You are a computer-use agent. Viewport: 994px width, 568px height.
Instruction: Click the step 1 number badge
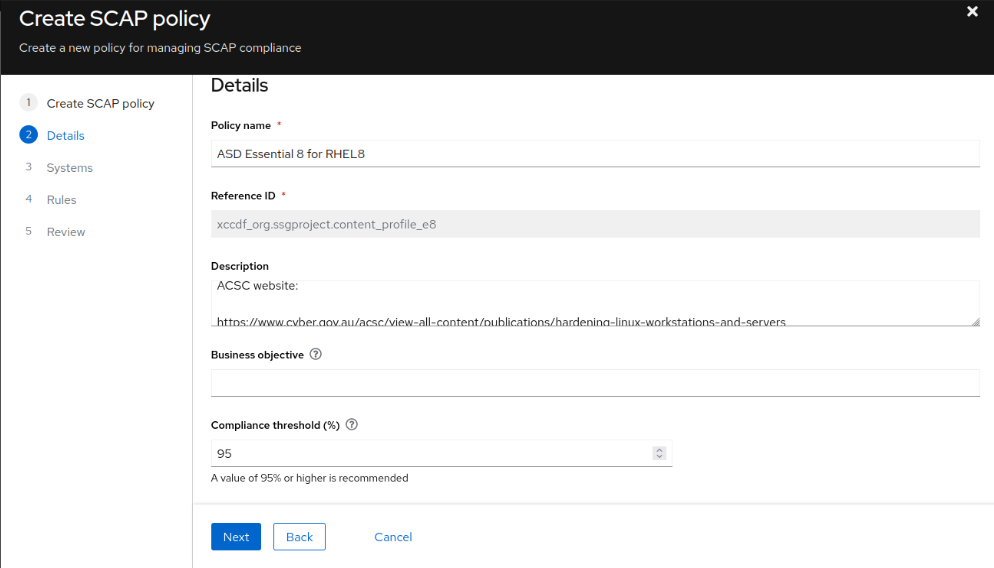29,102
